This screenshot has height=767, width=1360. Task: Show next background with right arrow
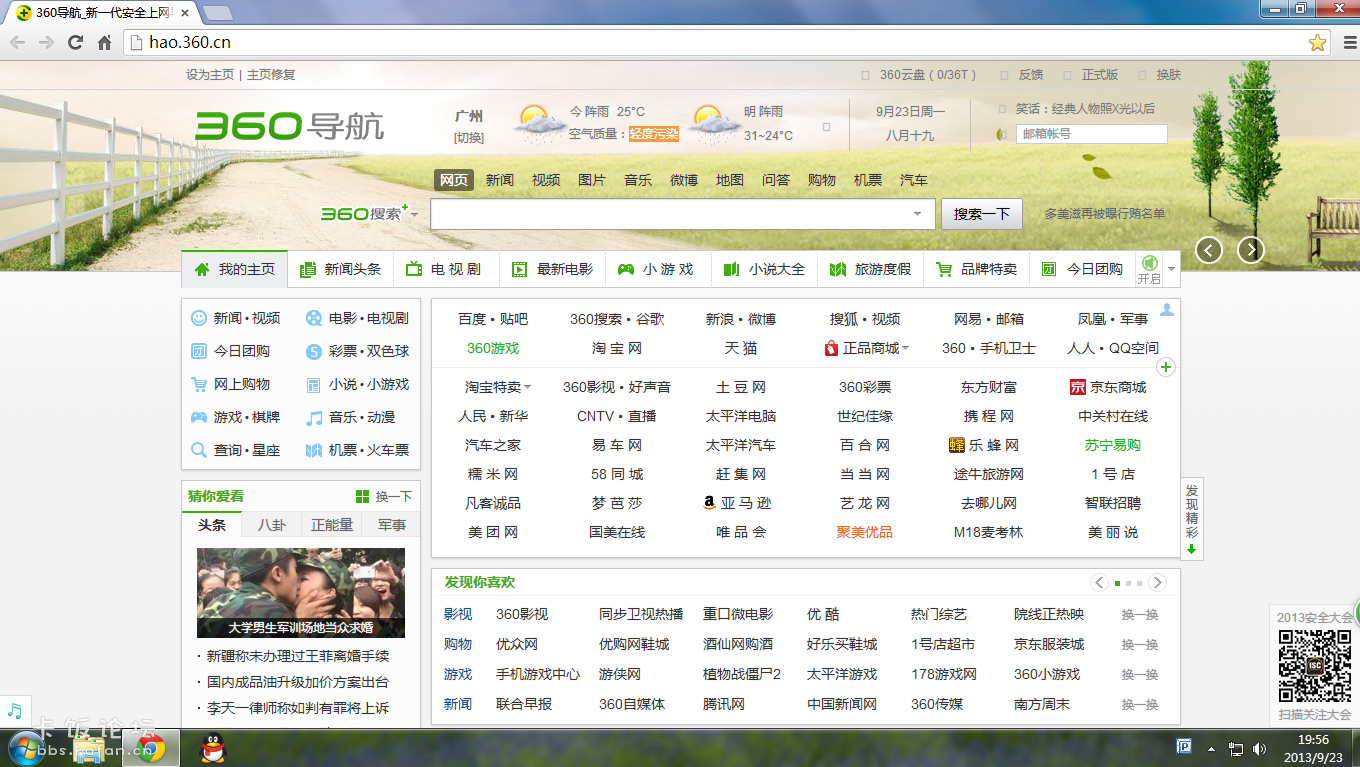(1251, 250)
